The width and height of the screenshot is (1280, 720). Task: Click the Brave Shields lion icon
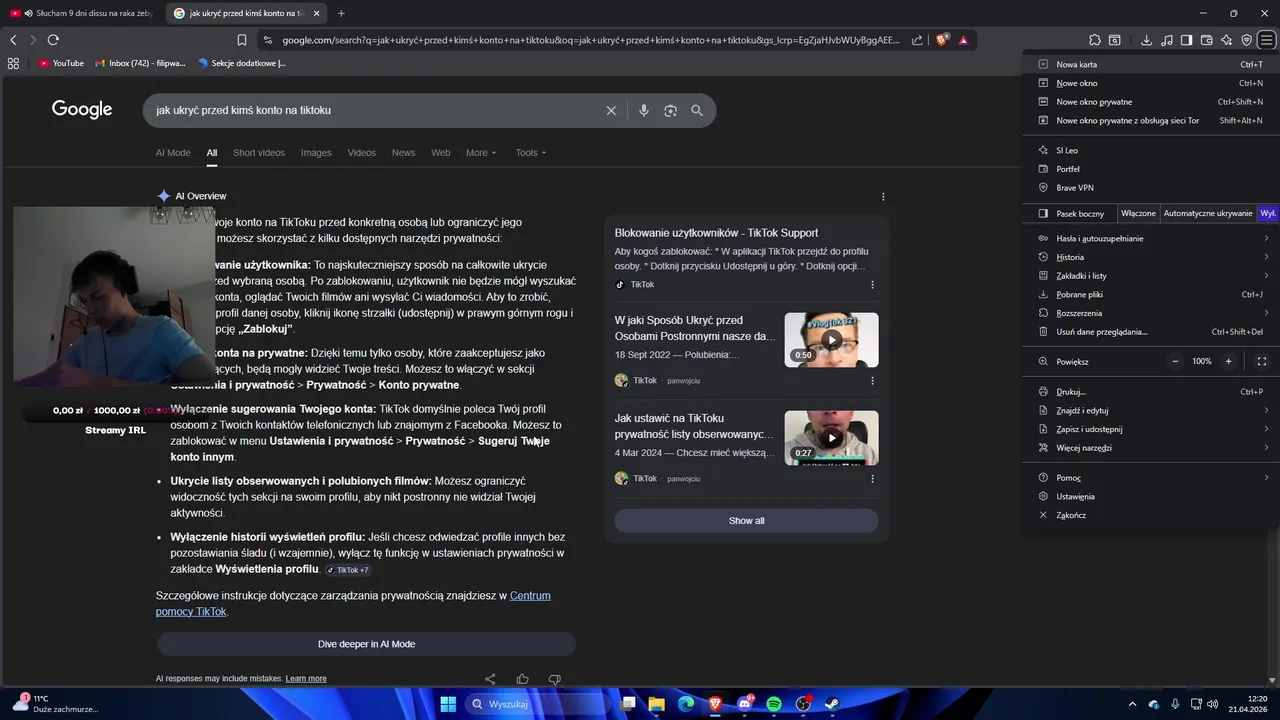(942, 40)
